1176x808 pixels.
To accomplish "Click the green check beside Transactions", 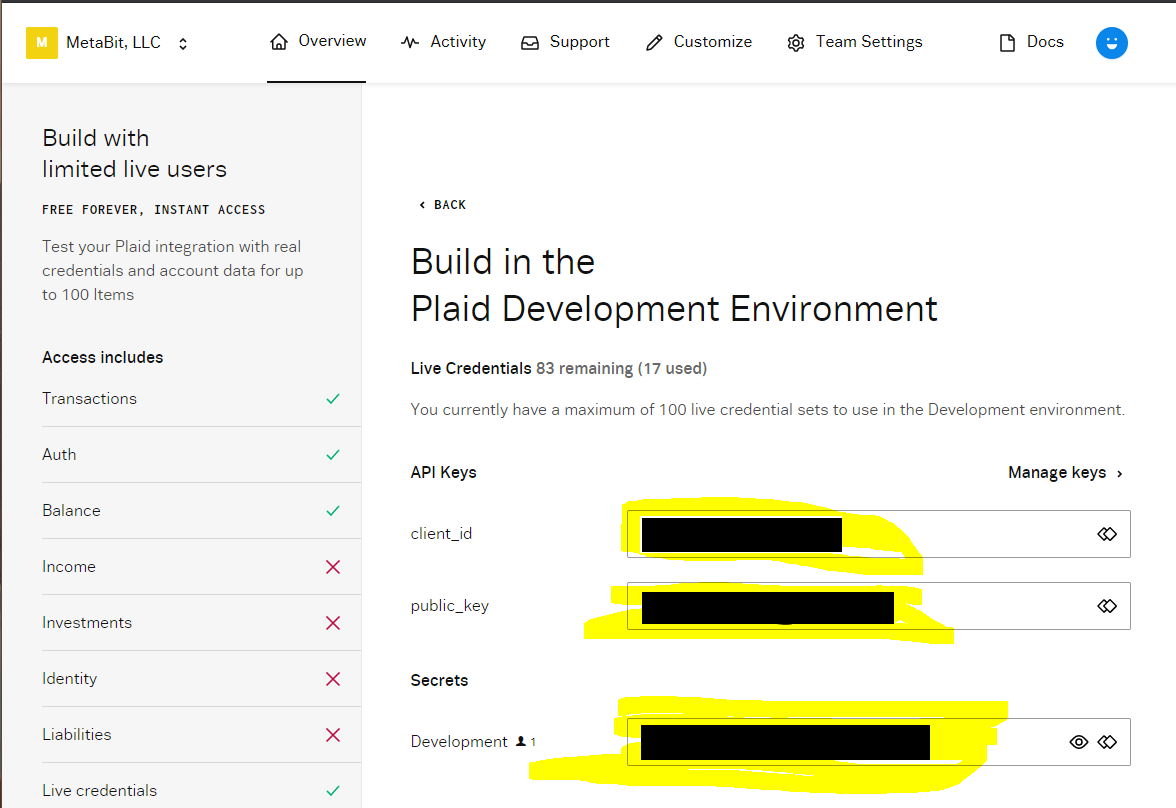I will tap(333, 399).
